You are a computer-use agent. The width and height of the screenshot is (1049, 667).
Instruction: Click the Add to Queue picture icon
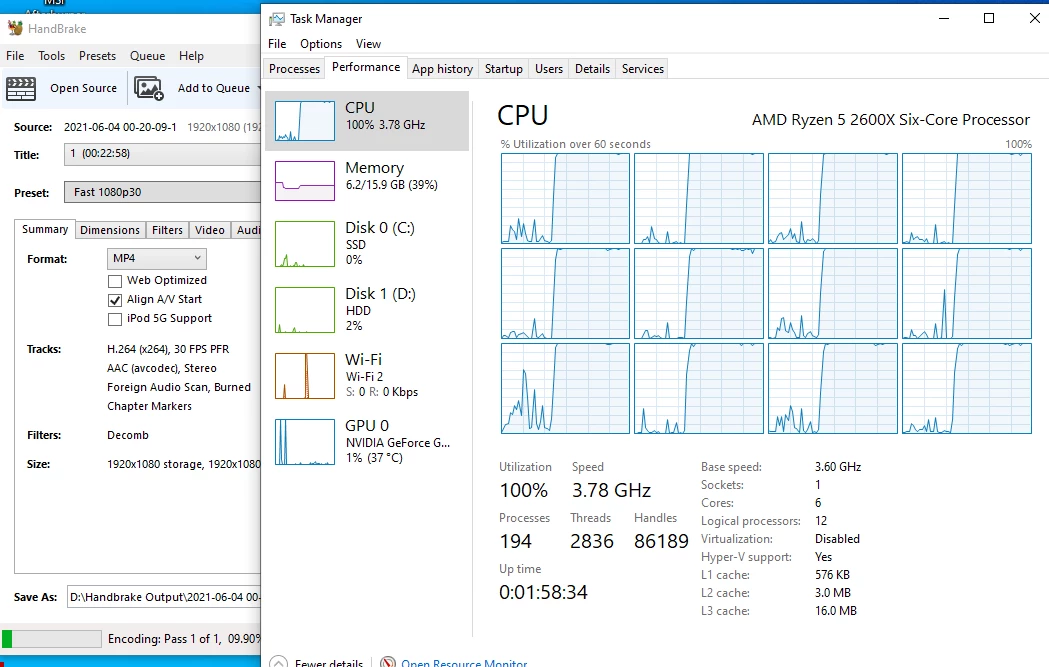[x=149, y=88]
